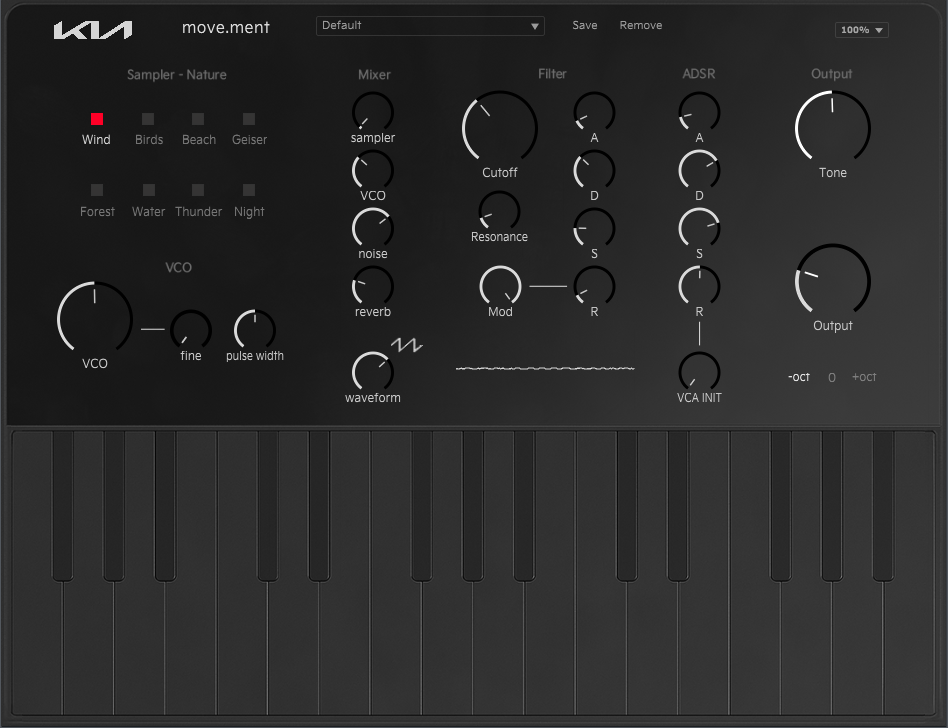Click the VCA INIT knob
The image size is (948, 728).
pyautogui.click(x=698, y=371)
